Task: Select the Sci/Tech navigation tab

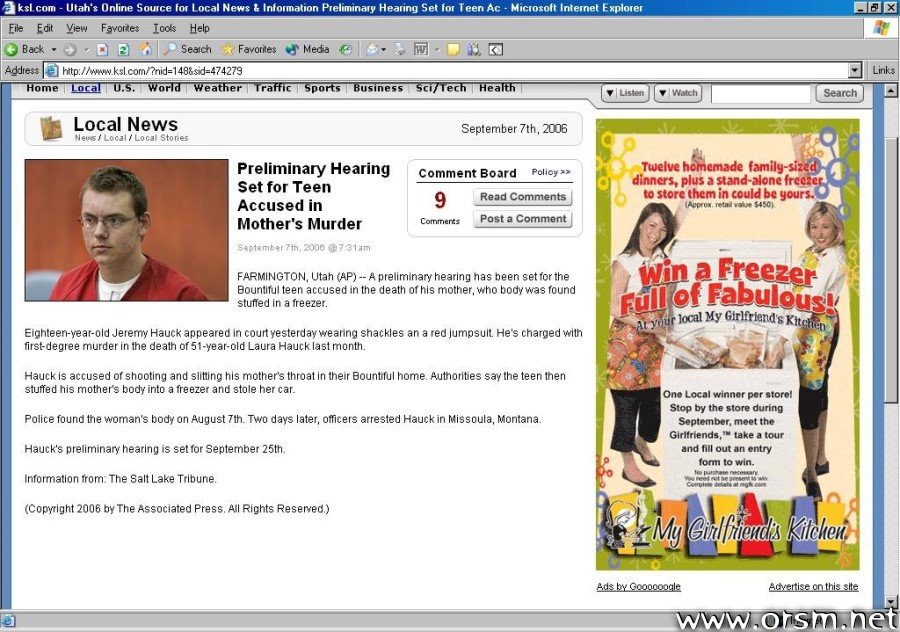Action: (x=441, y=88)
